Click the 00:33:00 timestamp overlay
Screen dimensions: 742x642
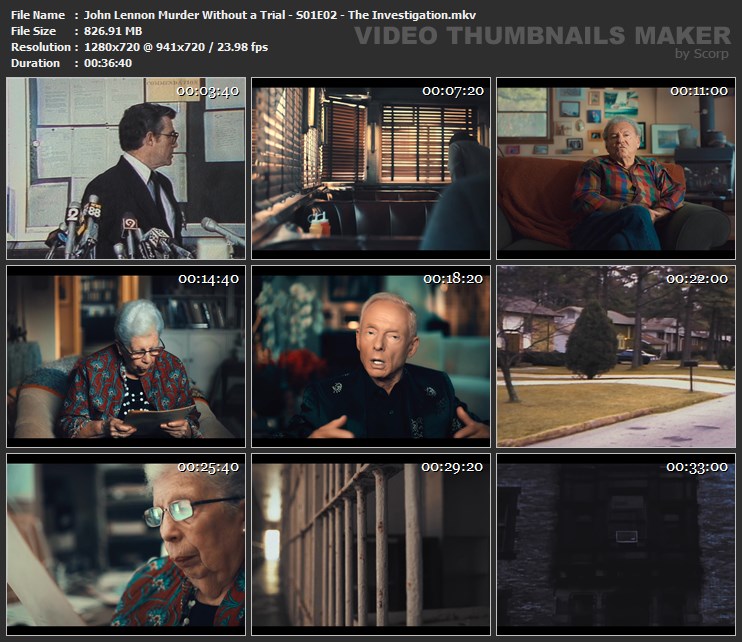pos(697,467)
